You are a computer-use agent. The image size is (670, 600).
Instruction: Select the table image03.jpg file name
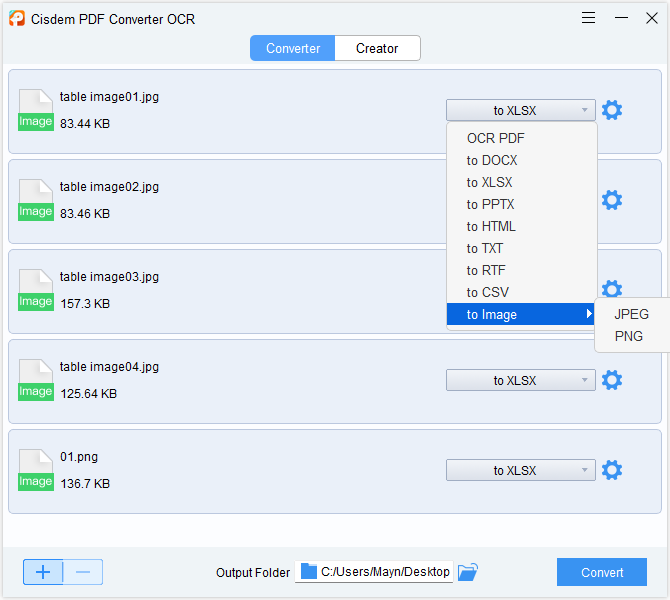pyautogui.click(x=109, y=277)
